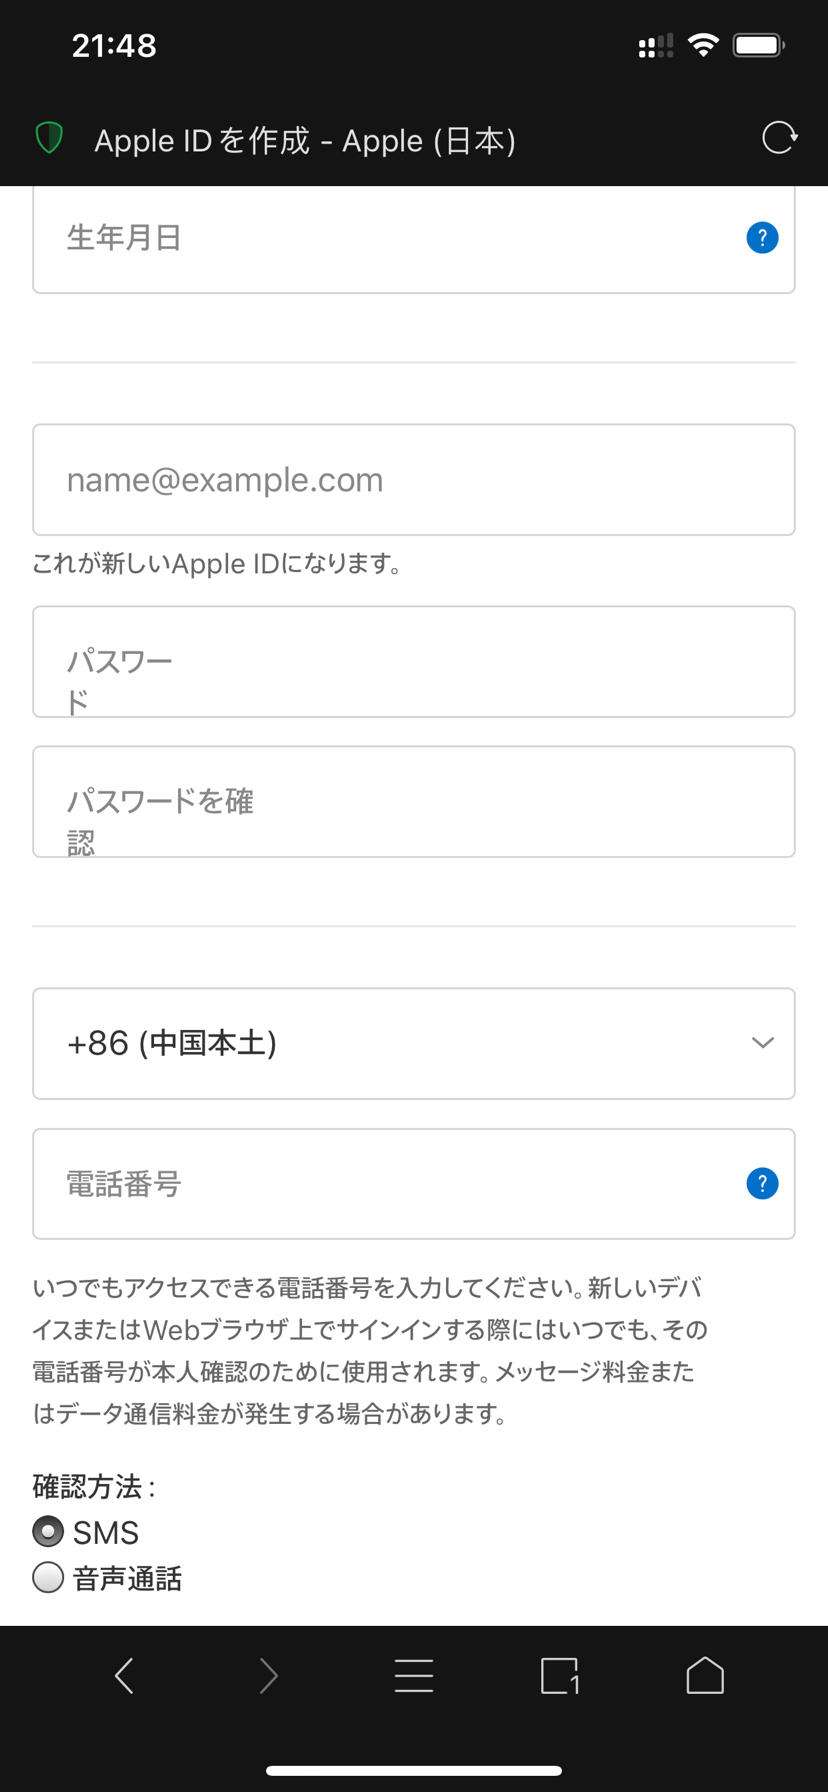This screenshot has height=1792, width=828.
Task: Tap the page title address bar
Action: tap(305, 140)
